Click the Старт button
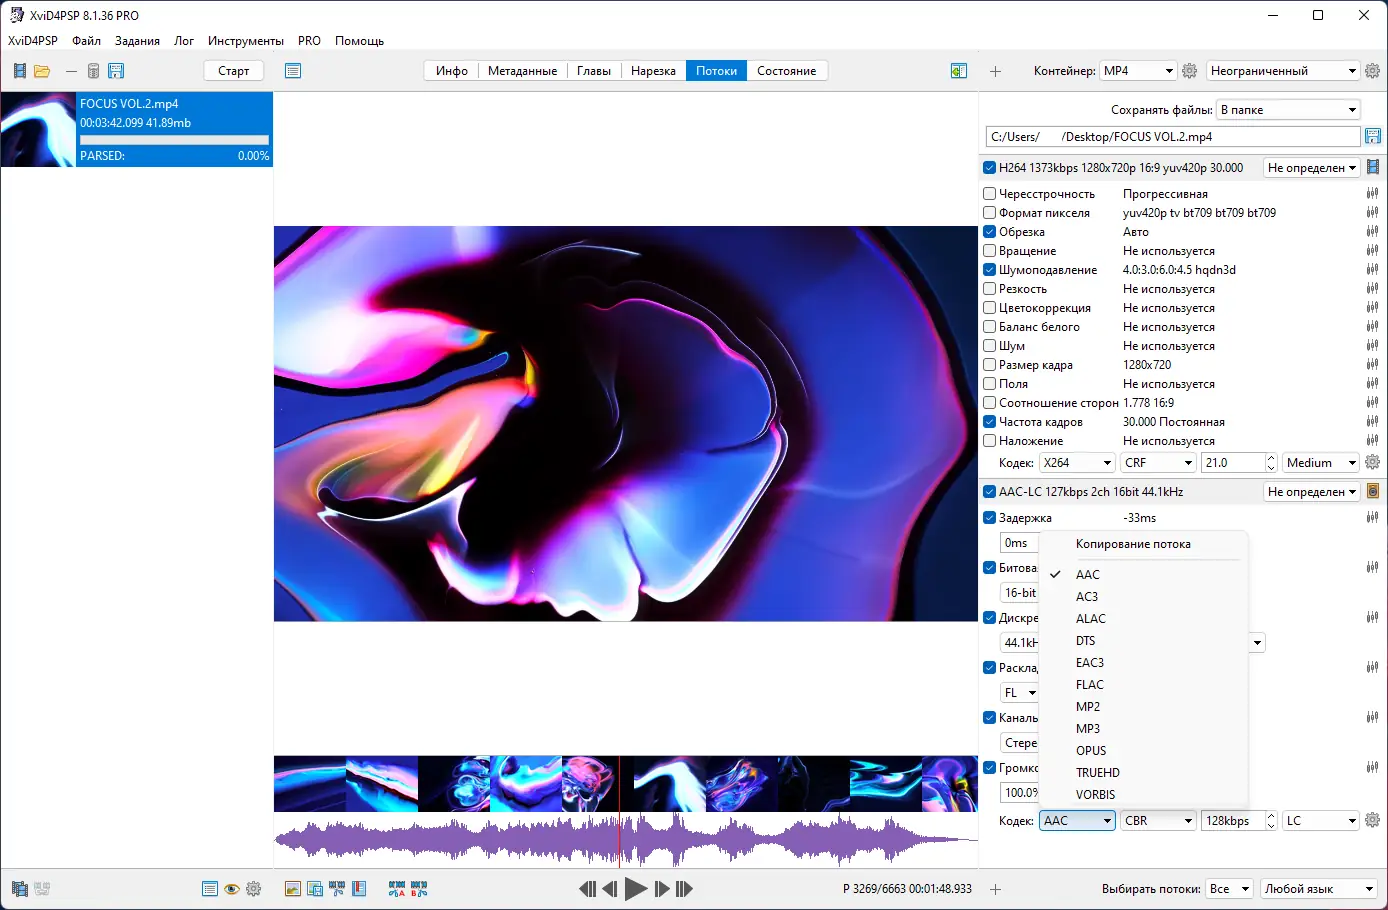Viewport: 1388px width, 910px height. tap(234, 71)
